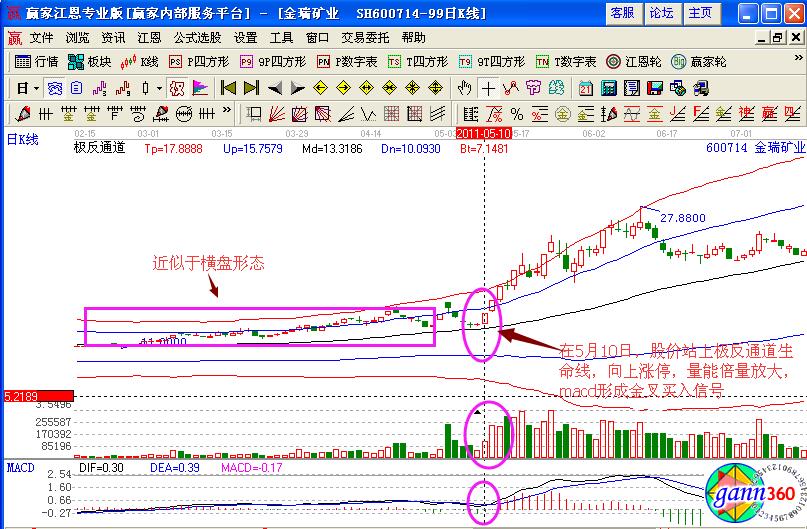The height and width of the screenshot is (529, 807).
Task: Click the 客服 button in title bar
Action: (x=623, y=13)
